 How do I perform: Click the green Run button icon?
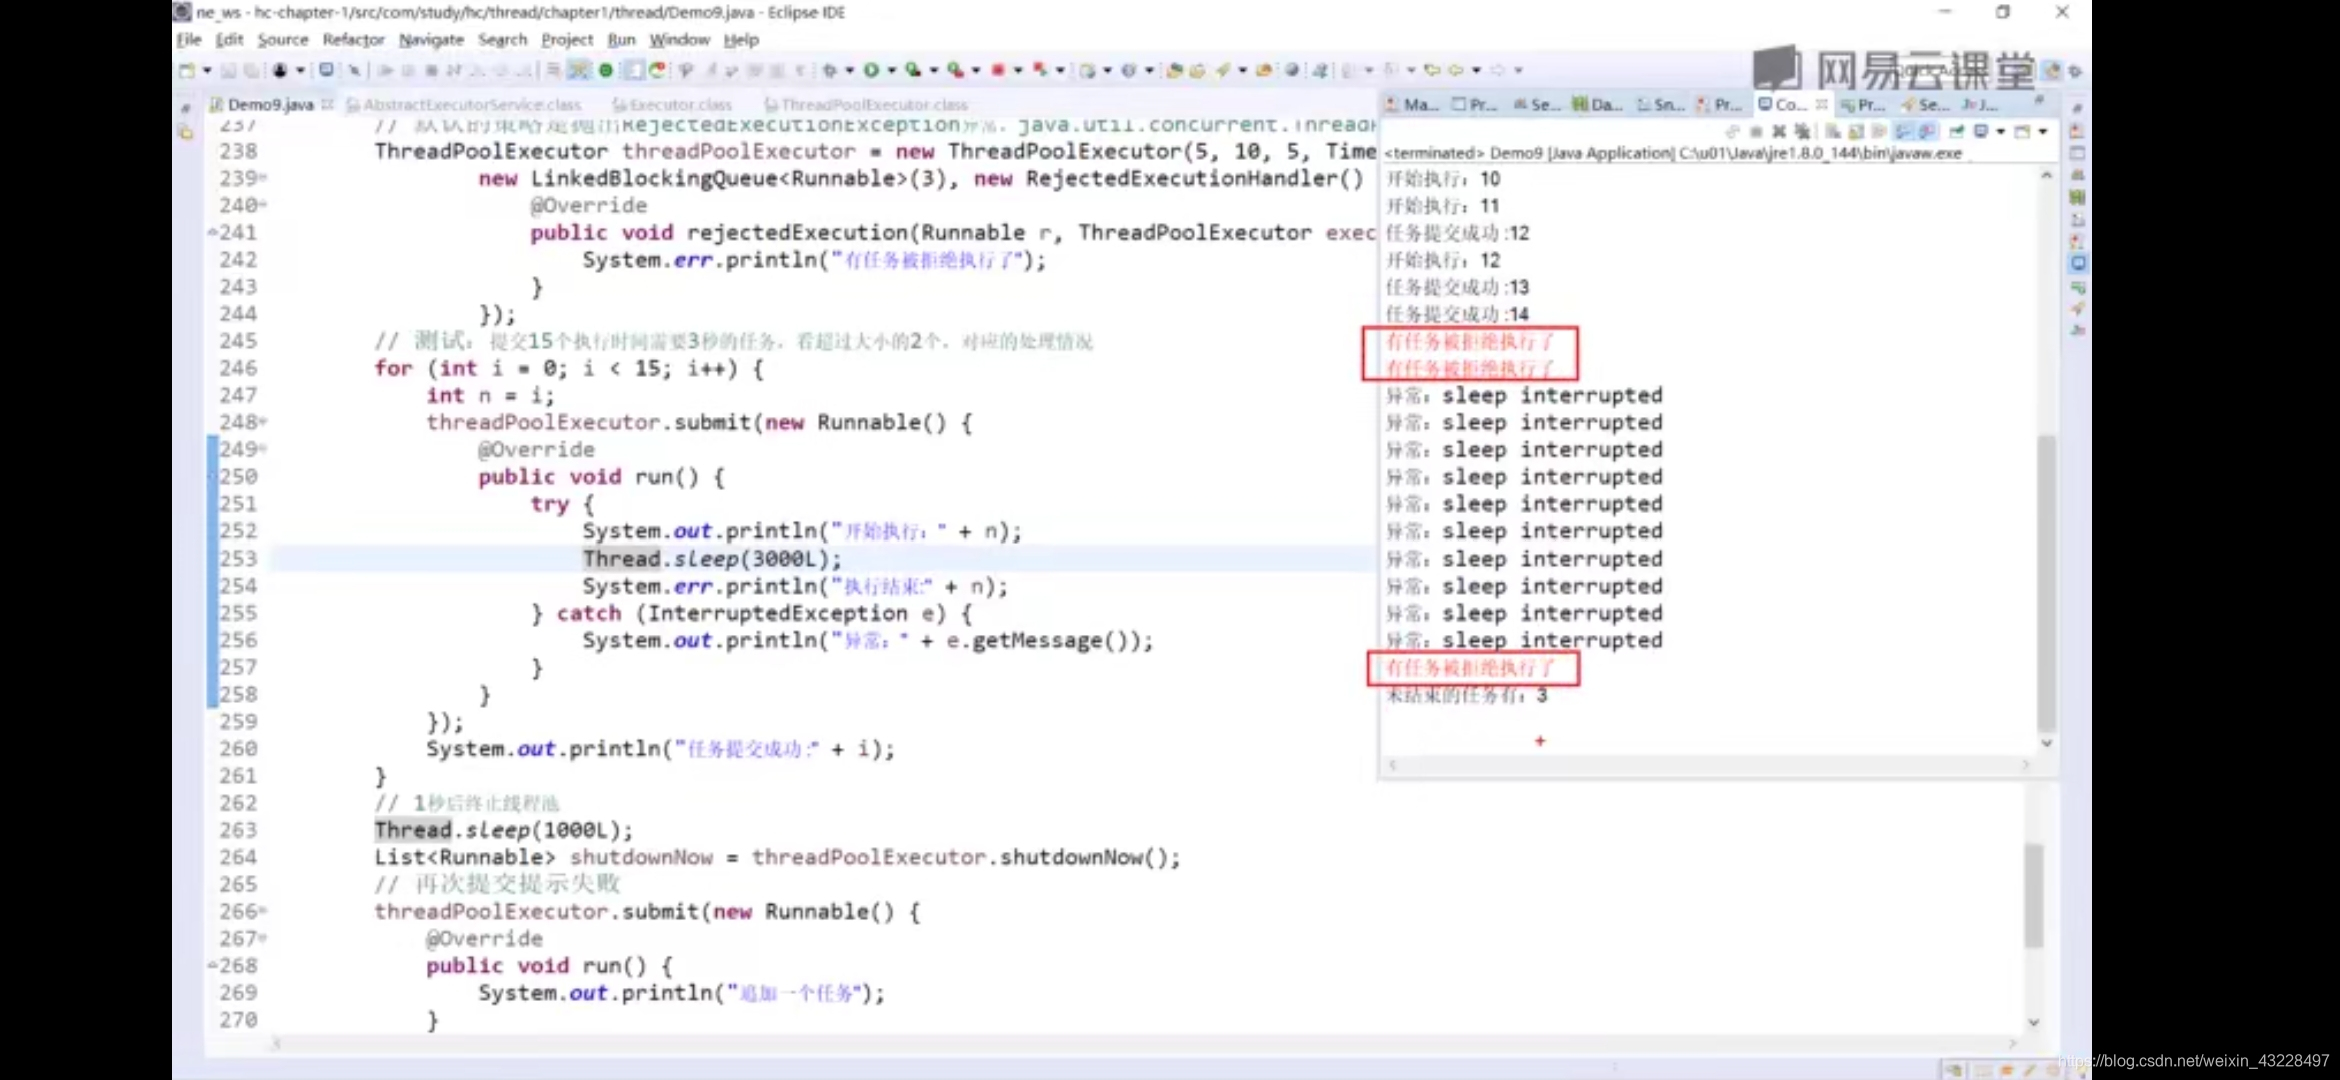coord(871,70)
